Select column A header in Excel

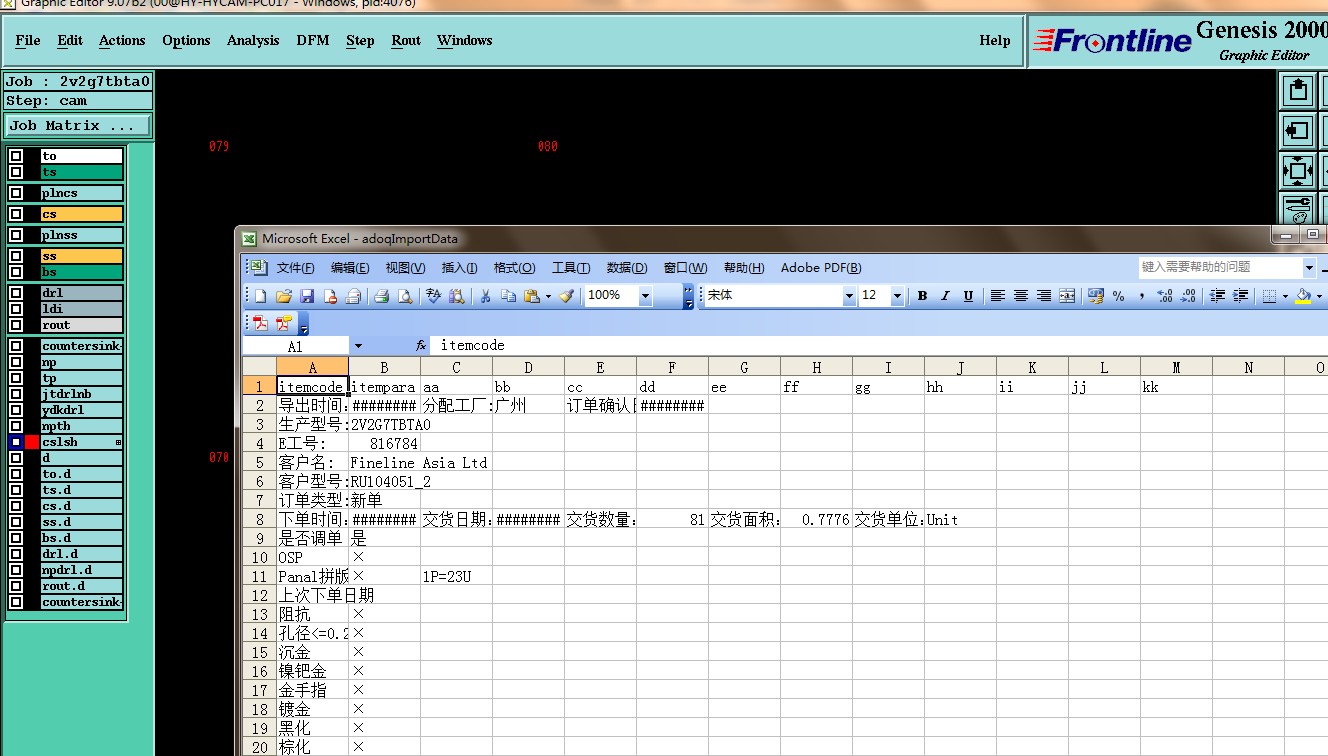(312, 368)
